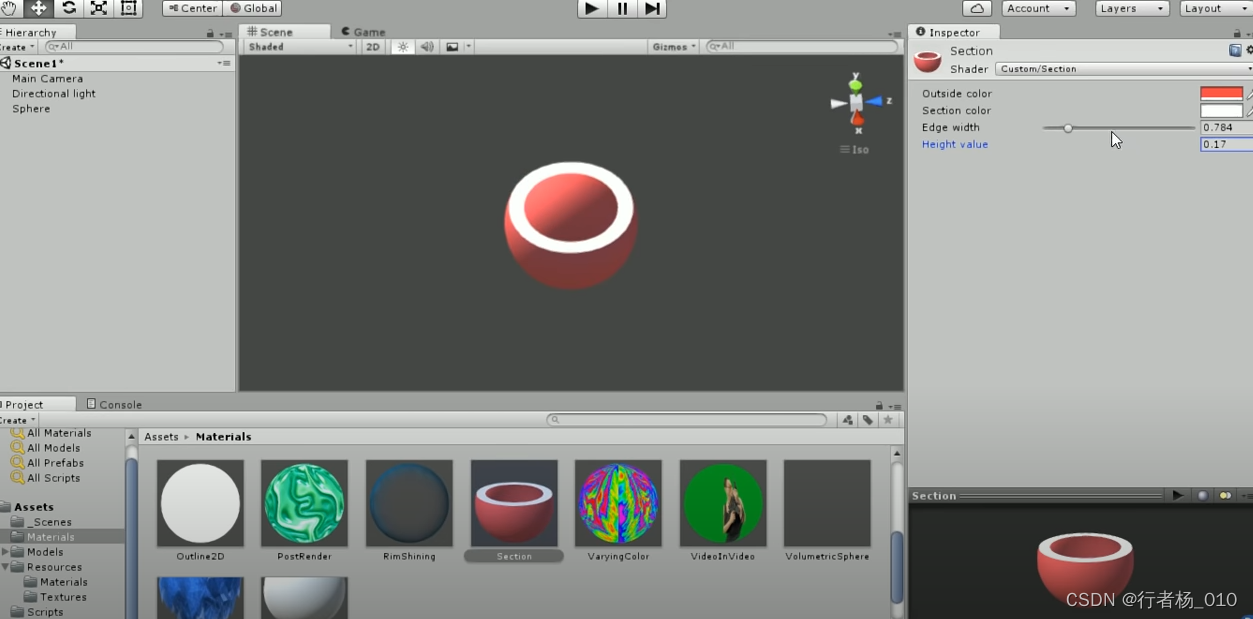
Task: Save search star icon in Project
Action: 888,420
